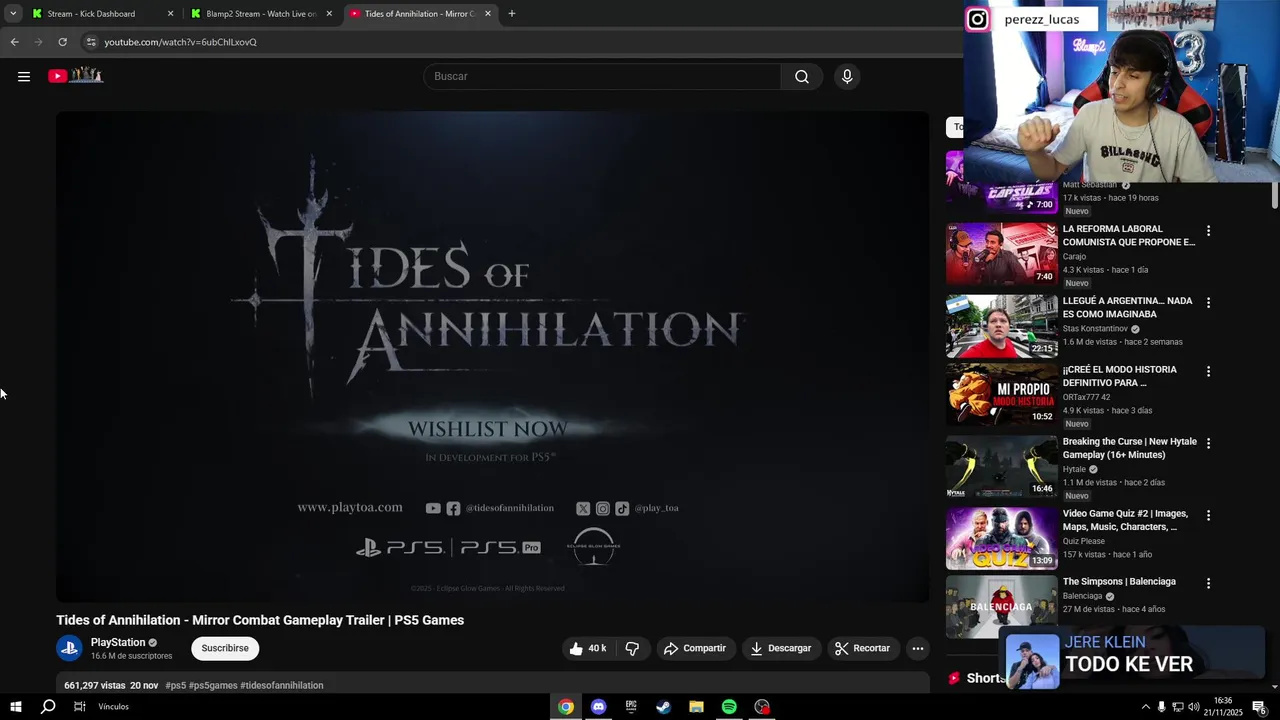
Task: Close the Tides of Annihilation tab
Action: [488, 14]
